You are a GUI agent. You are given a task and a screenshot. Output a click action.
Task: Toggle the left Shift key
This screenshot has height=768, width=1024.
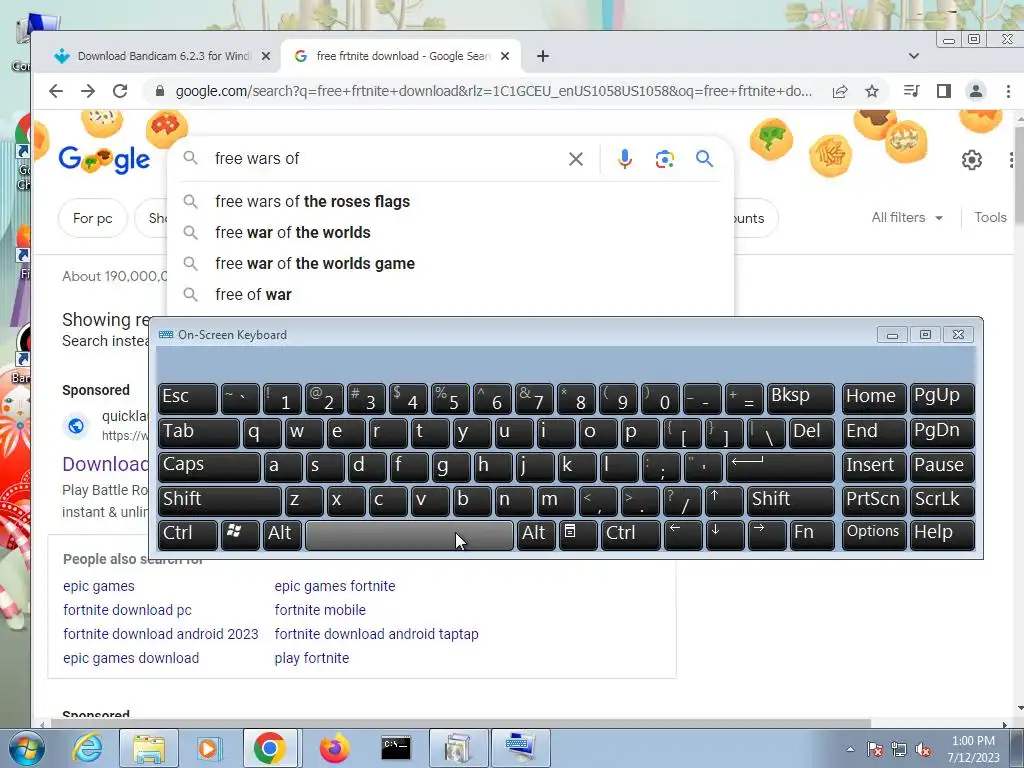click(x=219, y=500)
